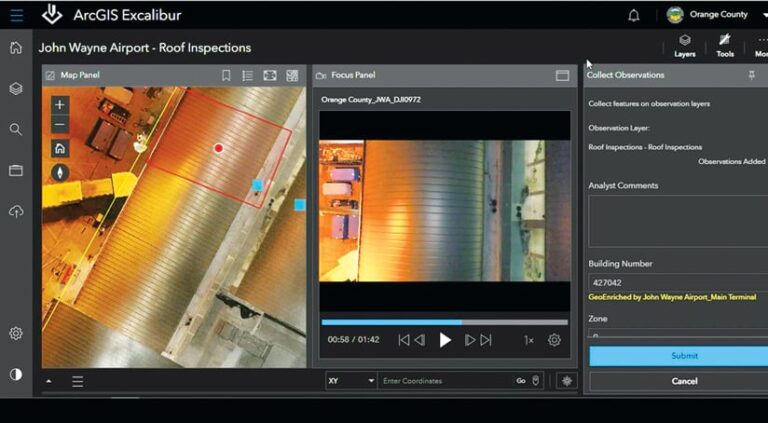Click the Enter Coordinates field
Image resolution: width=768 pixels, height=423 pixels.
point(445,380)
